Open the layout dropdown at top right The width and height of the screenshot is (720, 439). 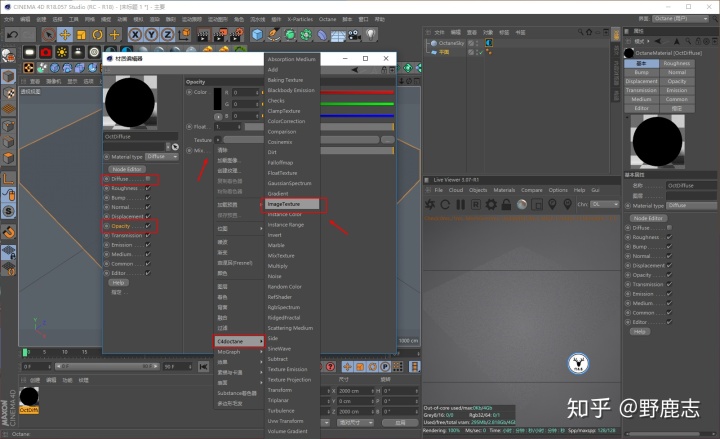coord(681,19)
